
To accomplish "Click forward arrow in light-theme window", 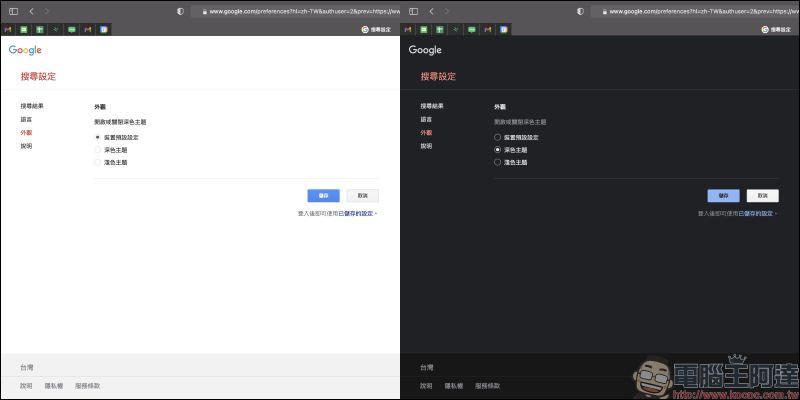I will coord(47,11).
